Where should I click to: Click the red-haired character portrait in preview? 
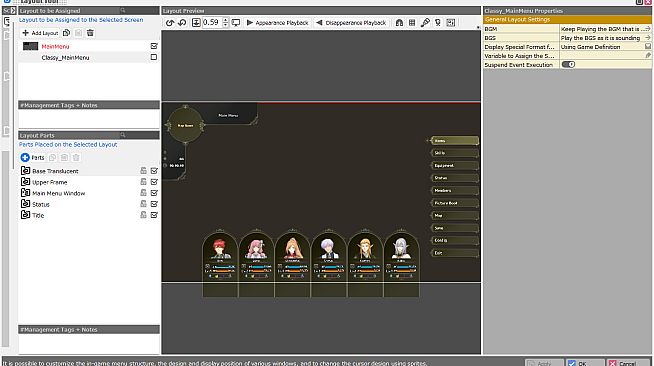pyautogui.click(x=220, y=249)
